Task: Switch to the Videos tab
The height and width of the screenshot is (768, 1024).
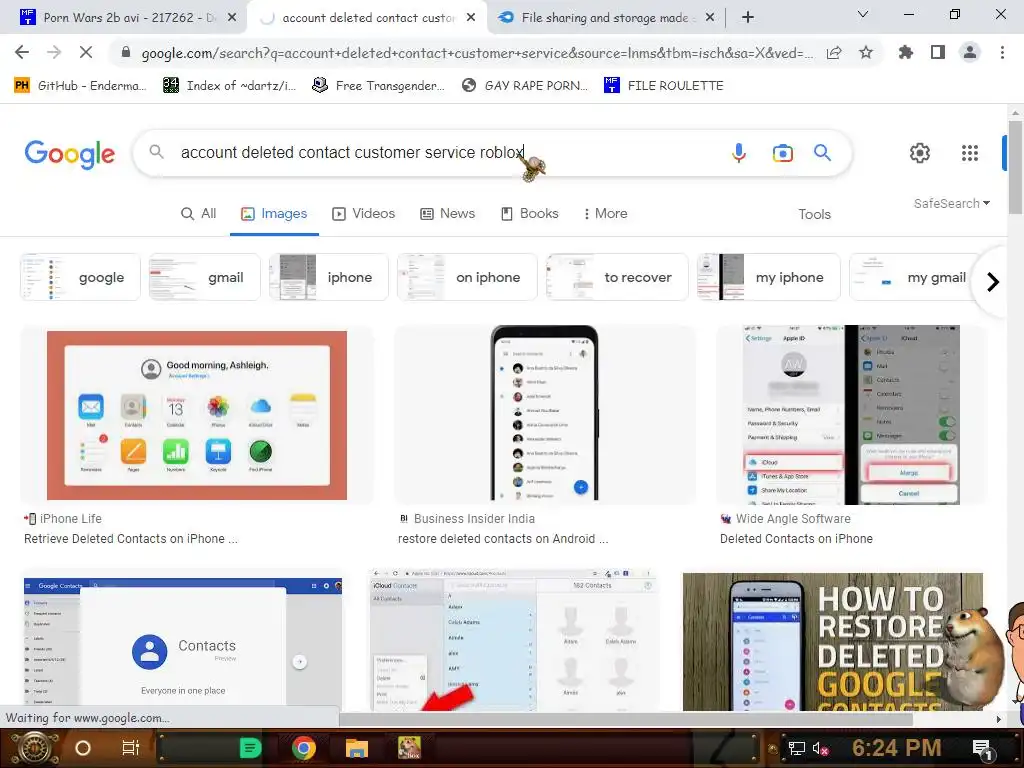Action: click(x=364, y=214)
